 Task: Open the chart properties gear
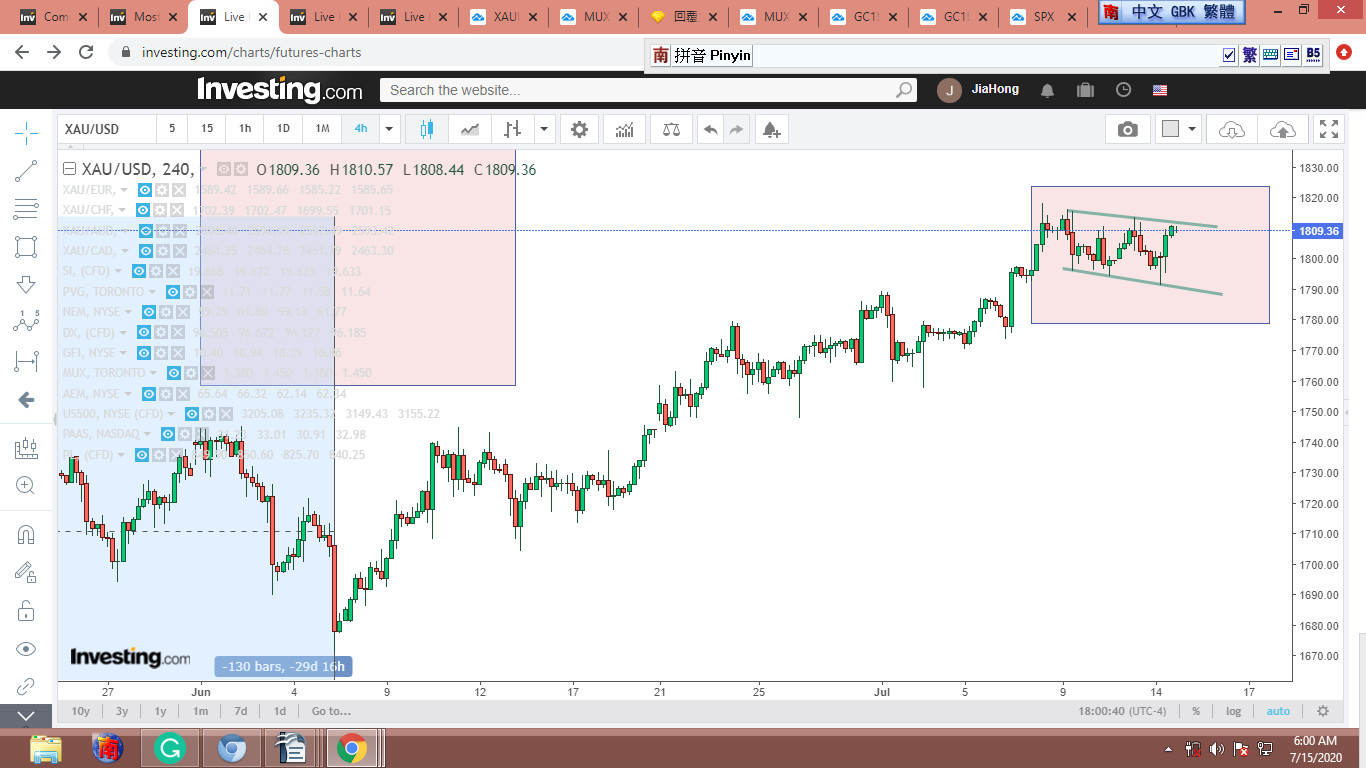click(x=579, y=129)
